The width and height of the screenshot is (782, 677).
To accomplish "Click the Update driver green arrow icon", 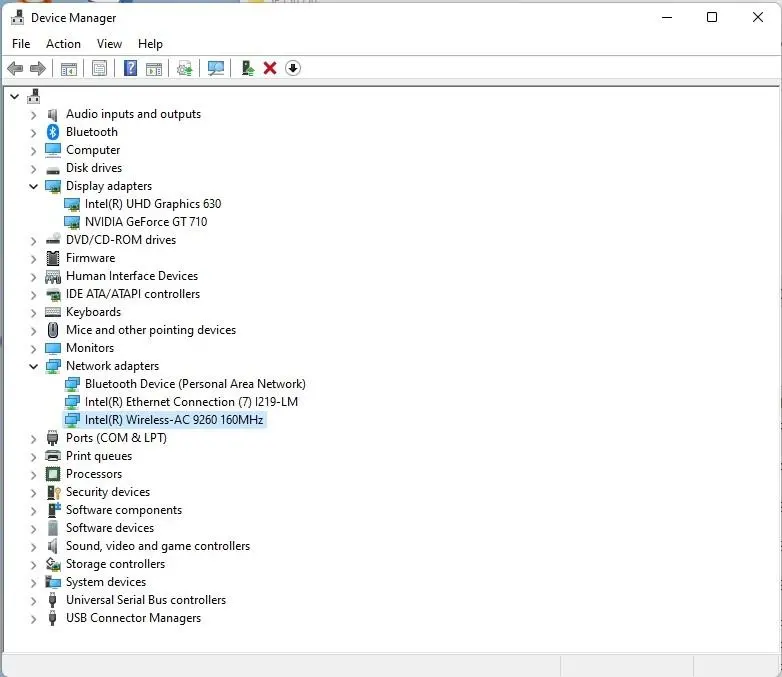I will 247,68.
